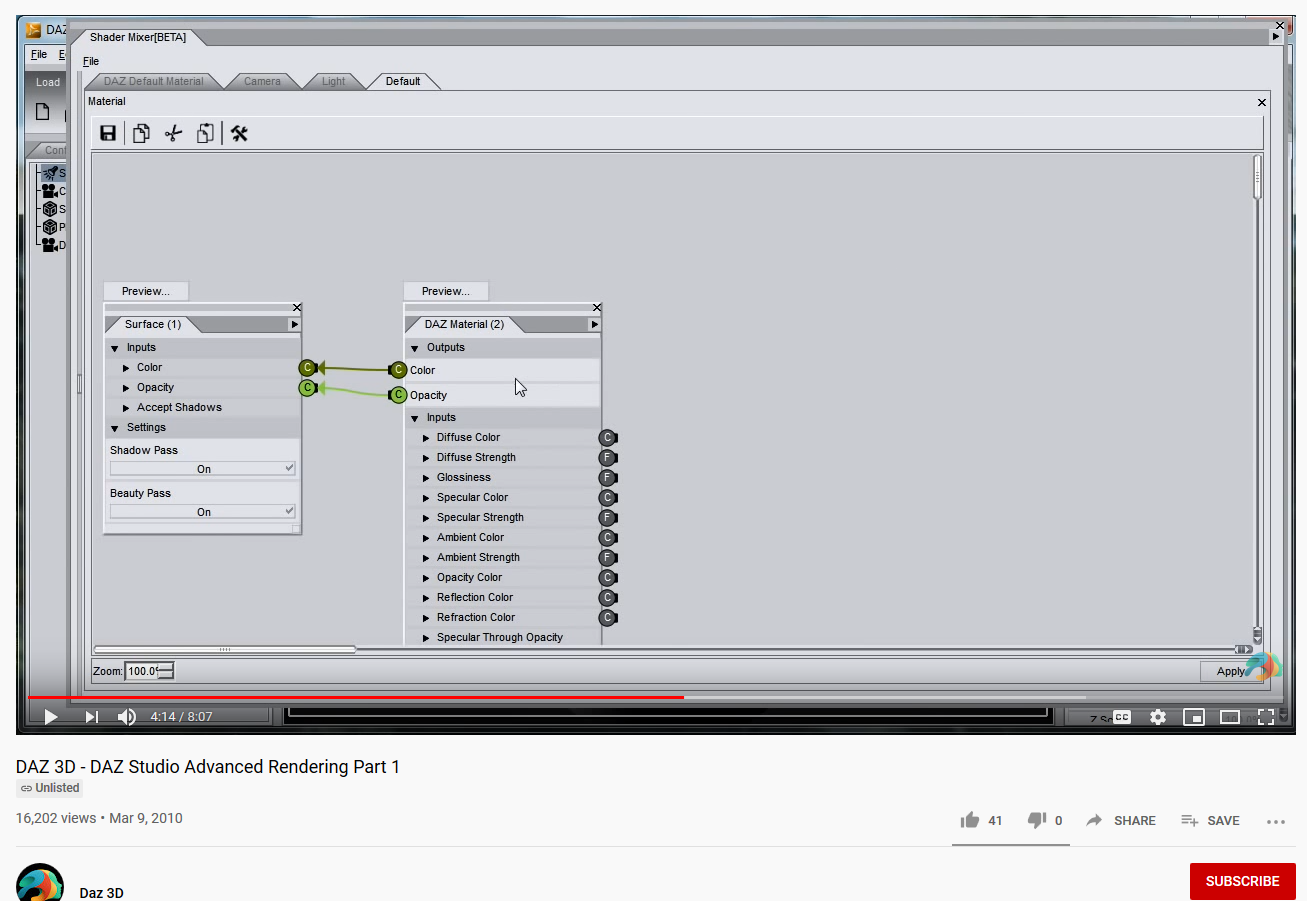Click the Ambient Strength connector
This screenshot has width=1308, height=906.
(608, 558)
